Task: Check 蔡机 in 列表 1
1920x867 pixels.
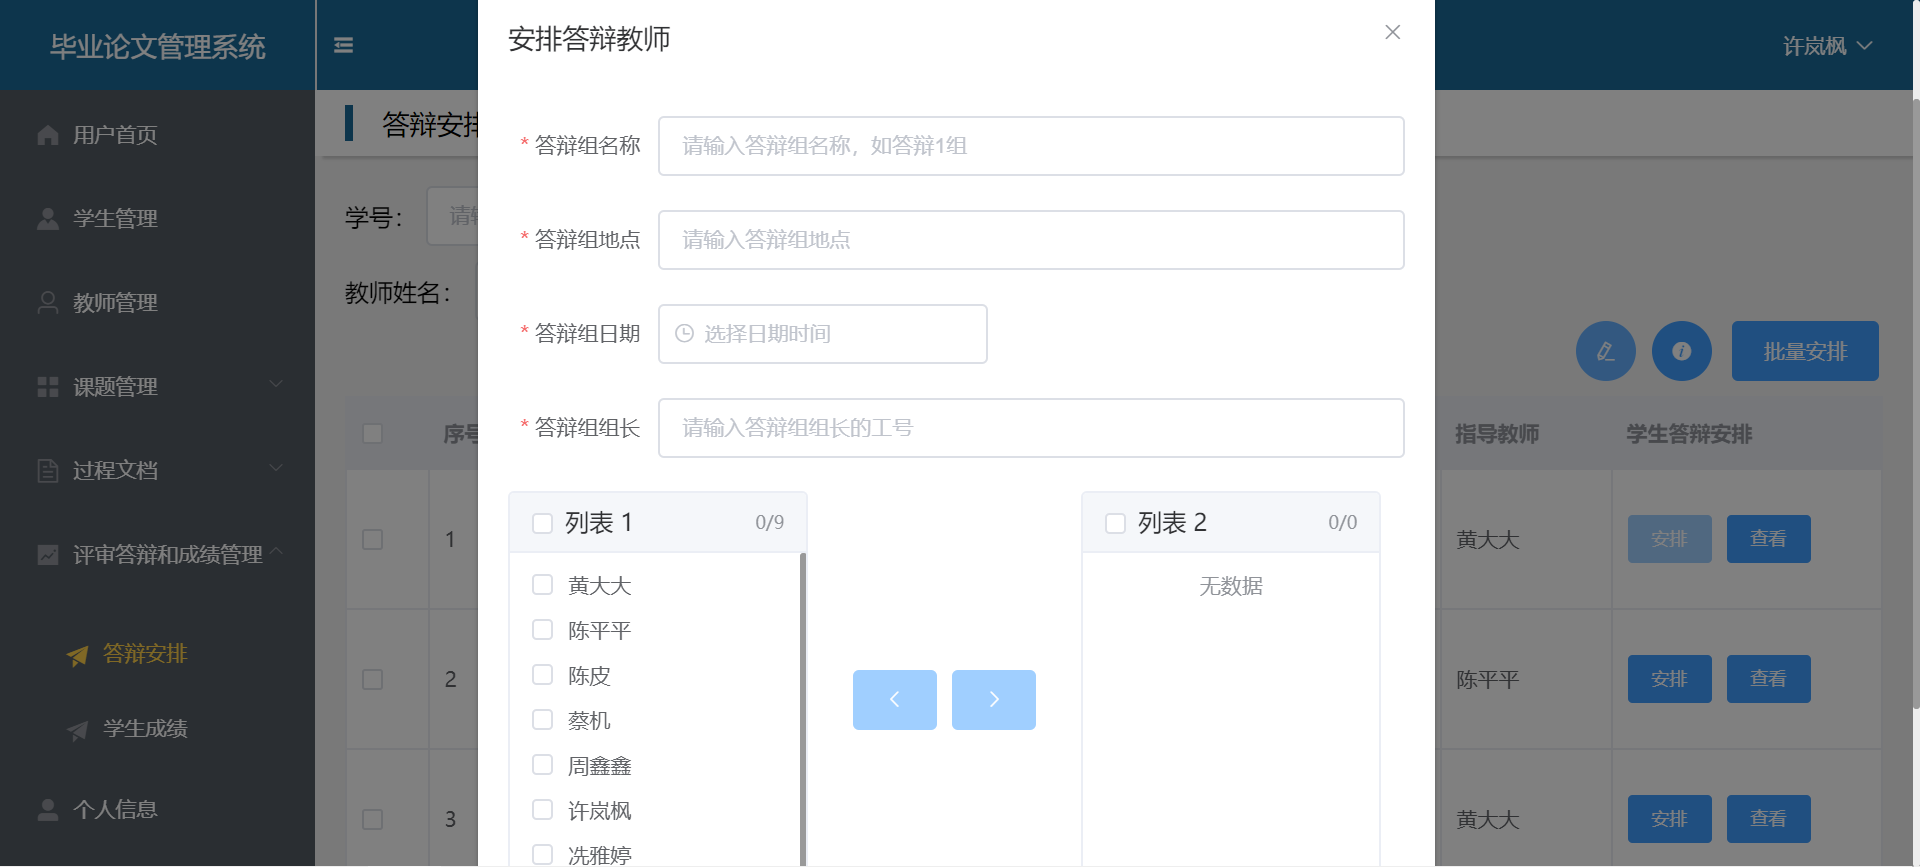Action: [x=543, y=720]
